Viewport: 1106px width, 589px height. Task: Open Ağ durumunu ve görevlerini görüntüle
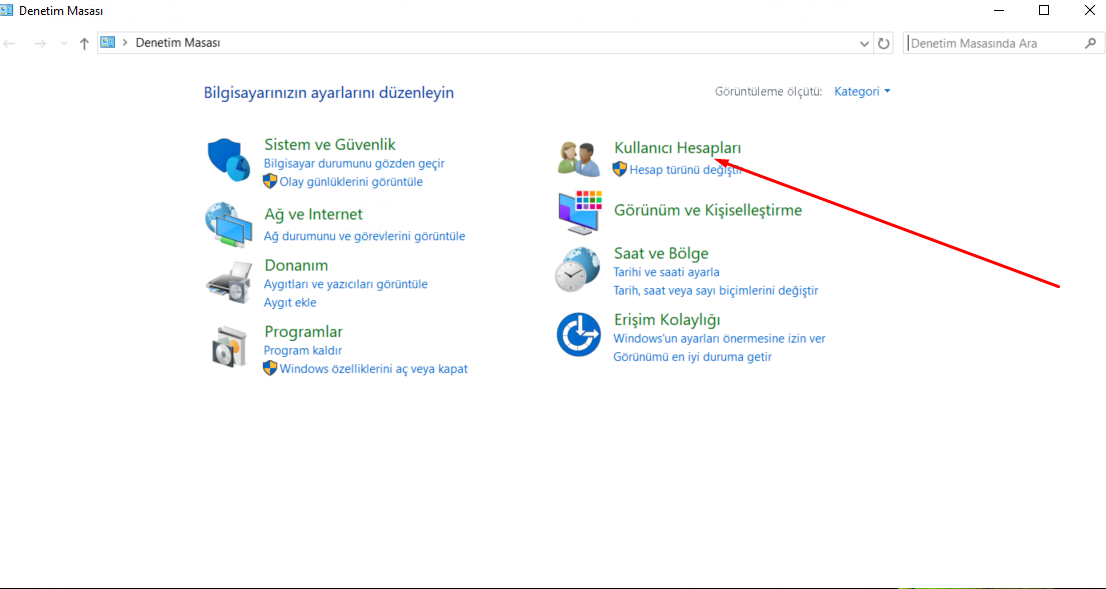coord(365,236)
